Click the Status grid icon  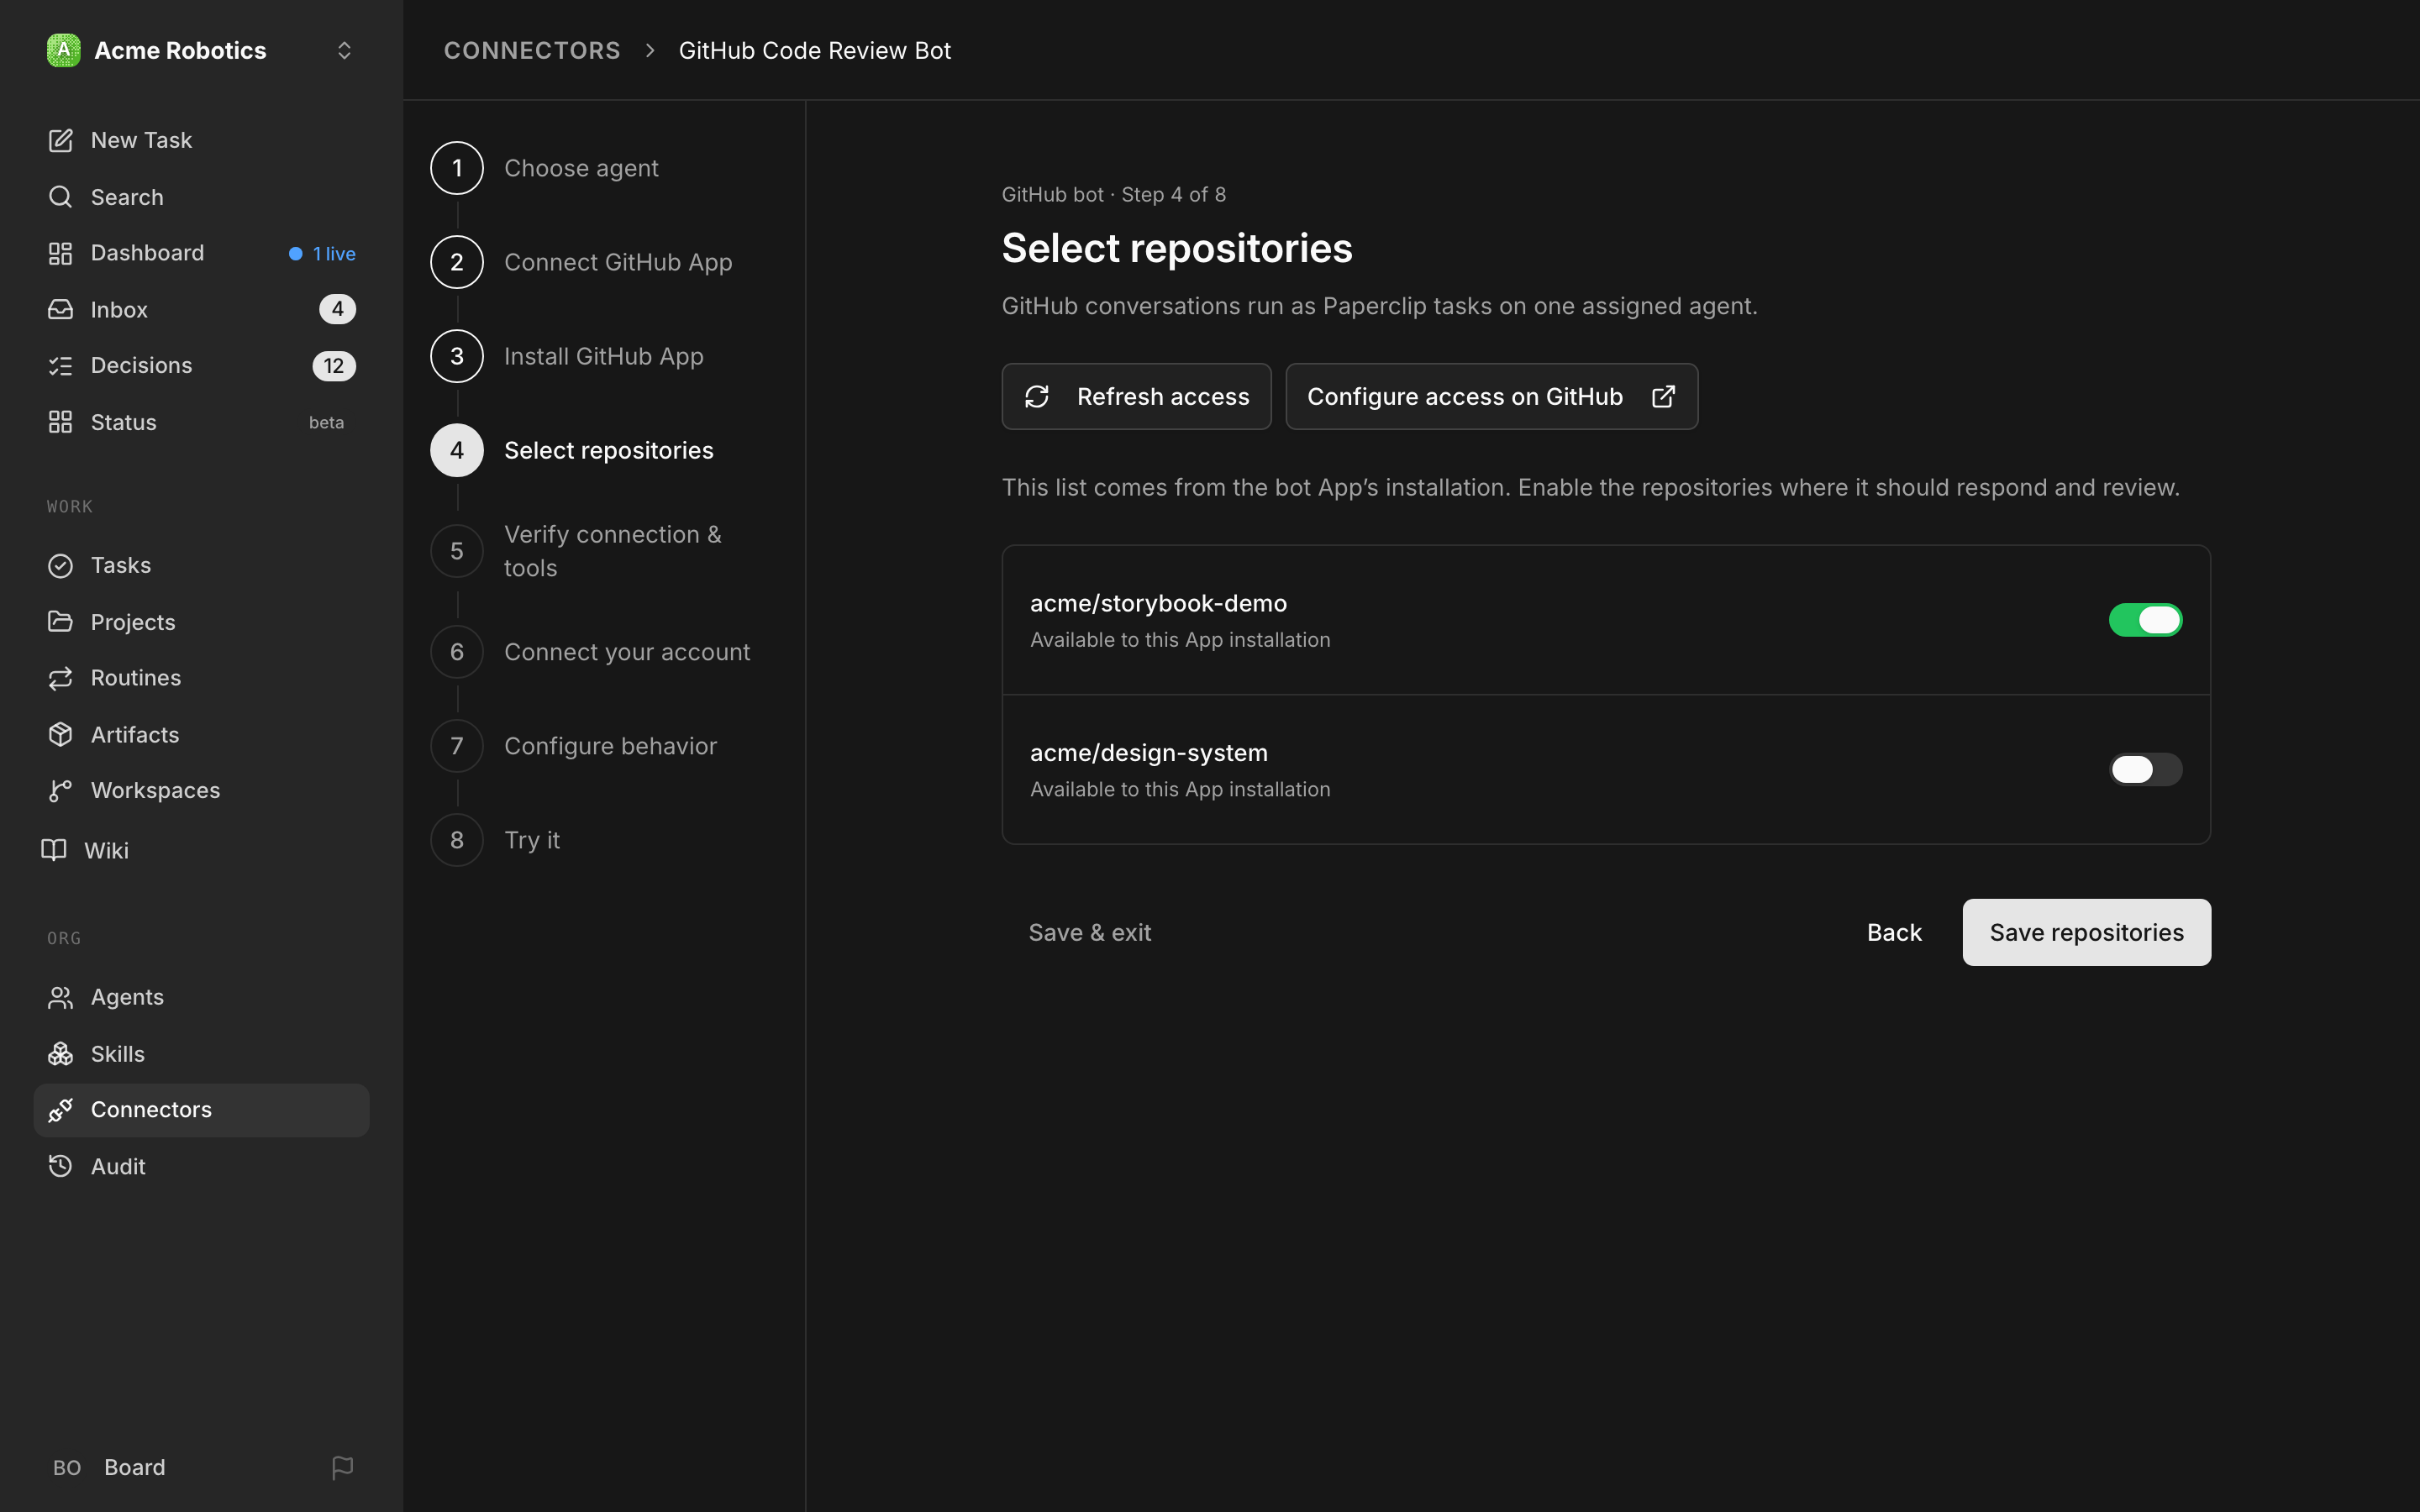pyautogui.click(x=60, y=422)
